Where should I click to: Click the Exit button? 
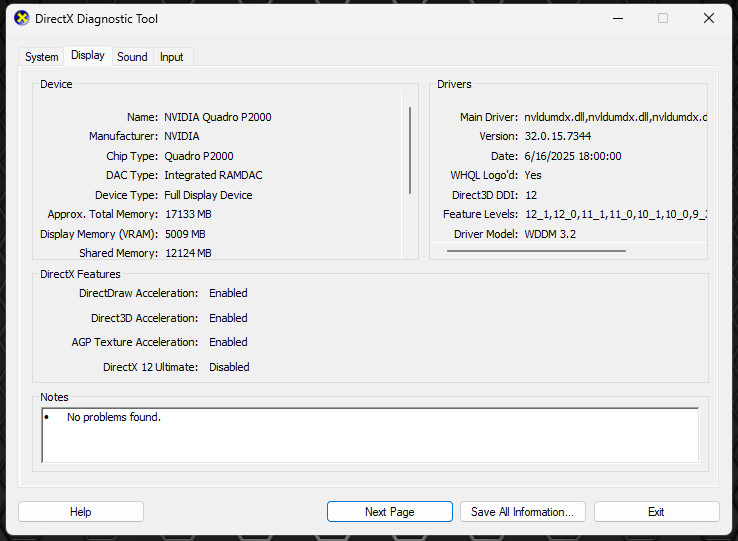tap(656, 512)
